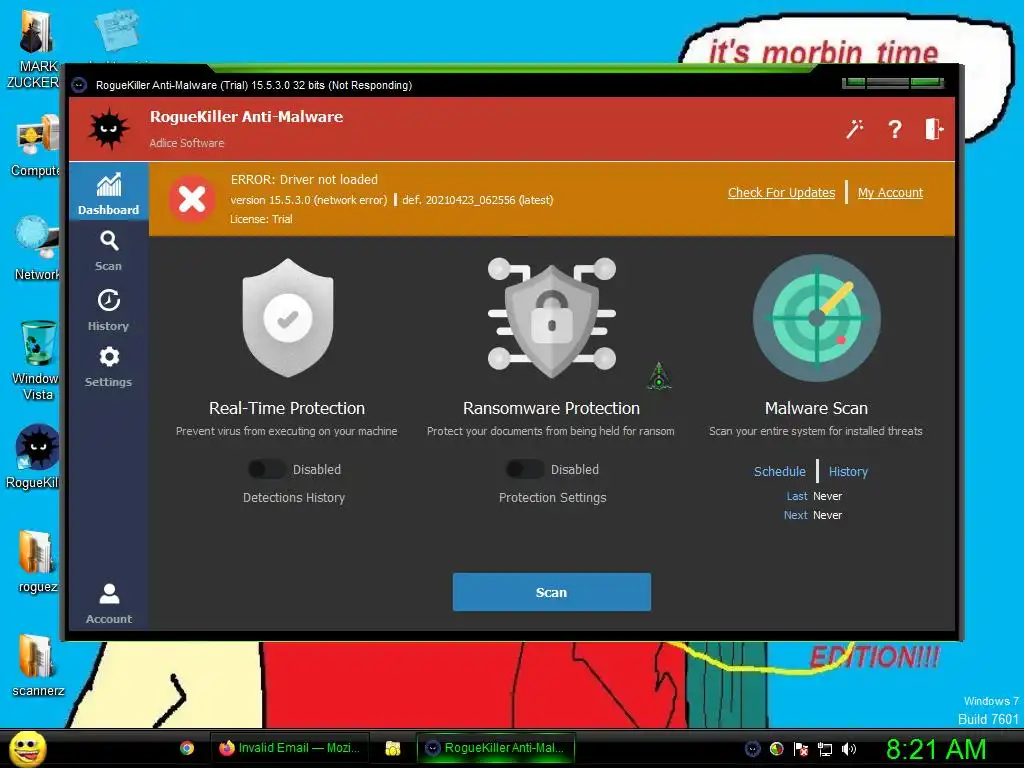
Task: Click the Real-Time Protection shield icon
Action: point(287,317)
